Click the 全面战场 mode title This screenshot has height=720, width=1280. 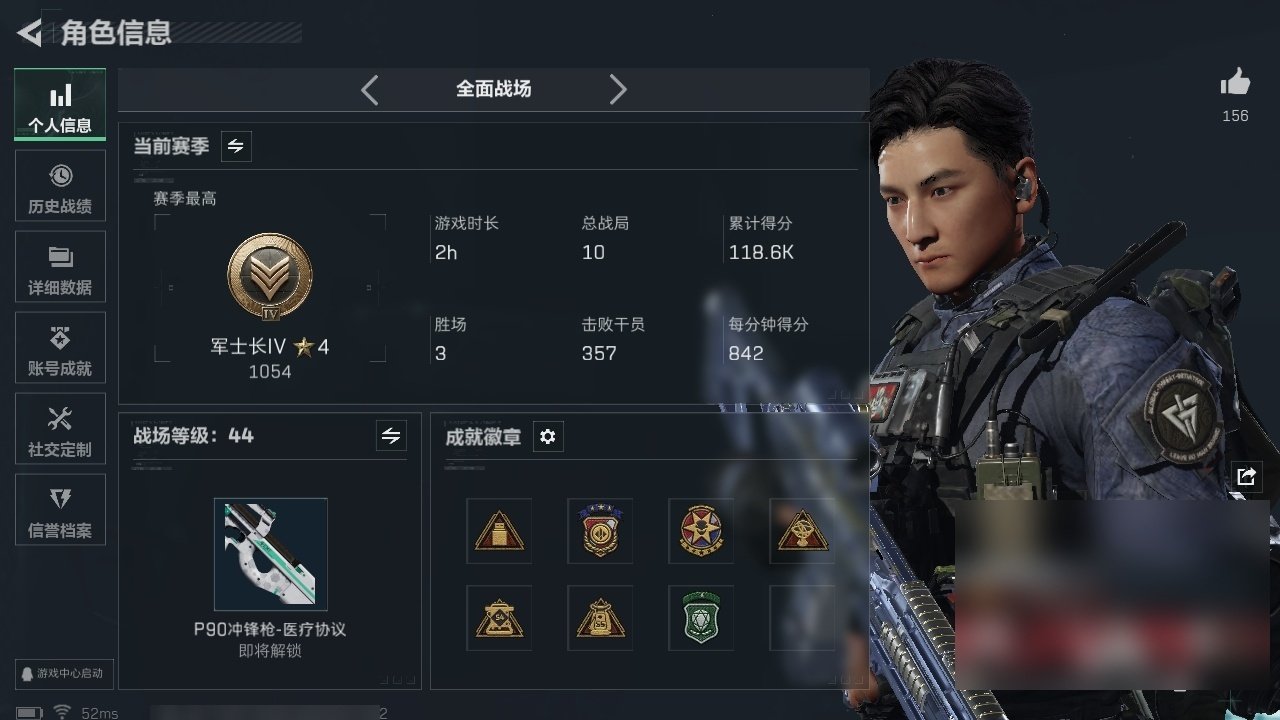point(494,89)
